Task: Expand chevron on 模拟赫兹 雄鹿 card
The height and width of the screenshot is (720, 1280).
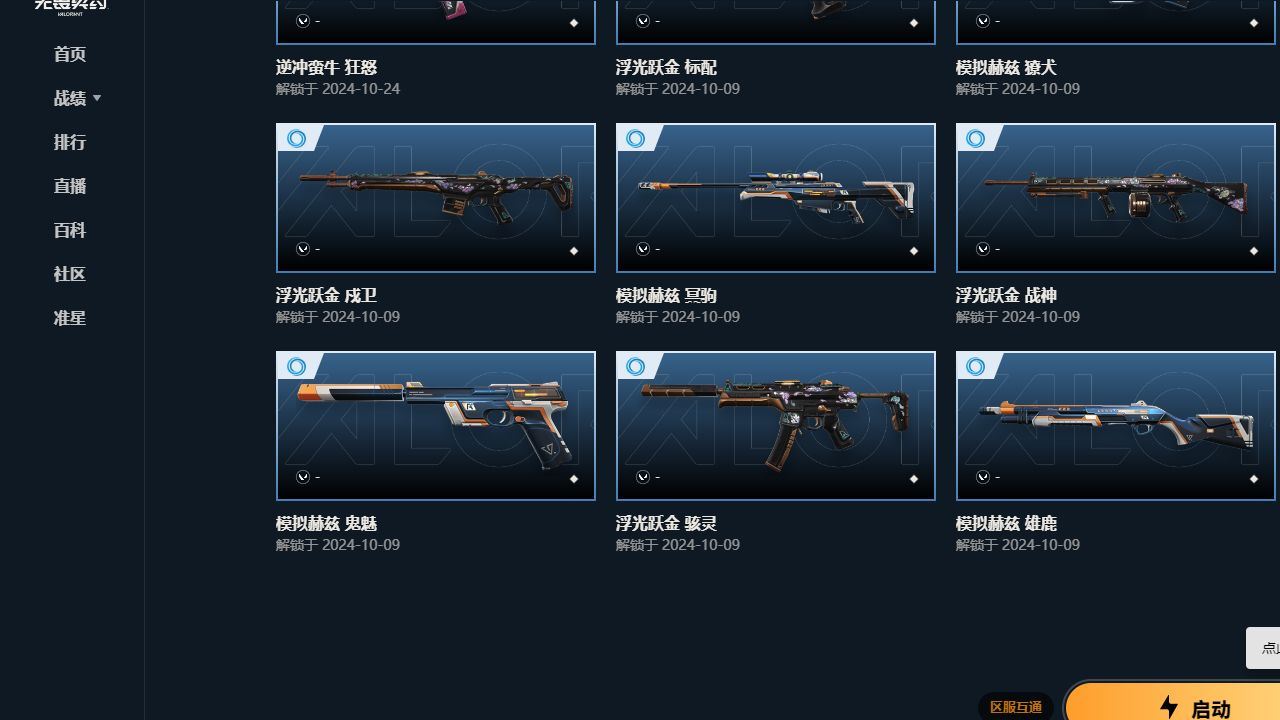Action: point(983,477)
